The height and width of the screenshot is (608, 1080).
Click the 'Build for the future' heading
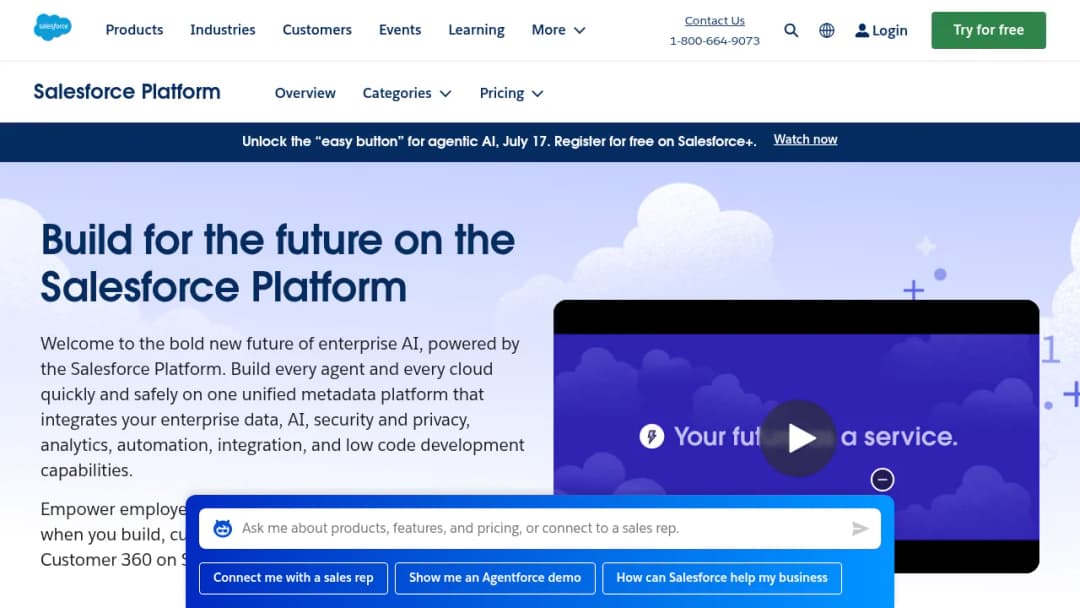pyautogui.click(x=278, y=263)
